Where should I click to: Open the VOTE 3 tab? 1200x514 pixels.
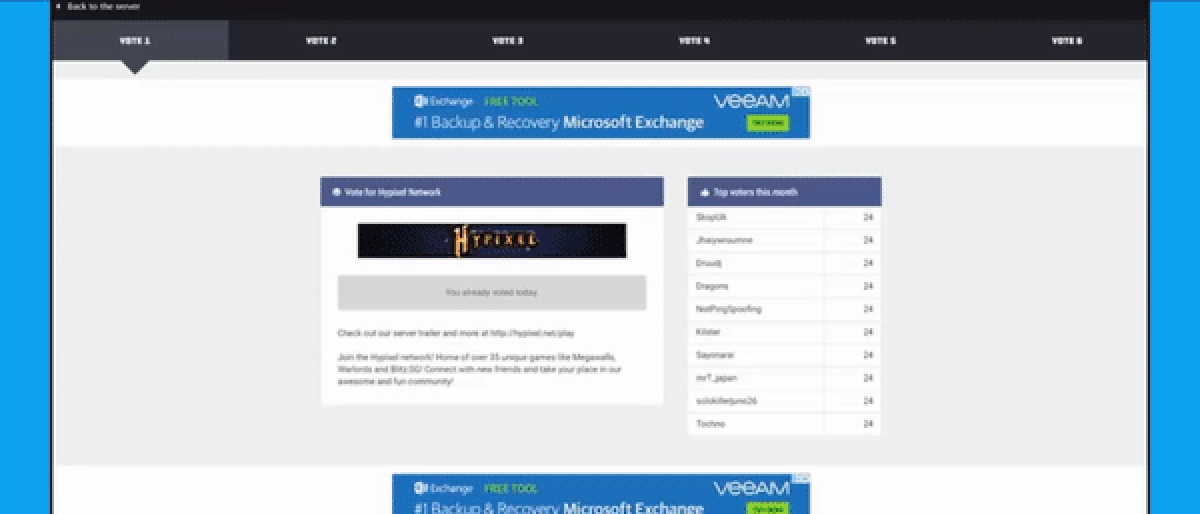tap(507, 41)
